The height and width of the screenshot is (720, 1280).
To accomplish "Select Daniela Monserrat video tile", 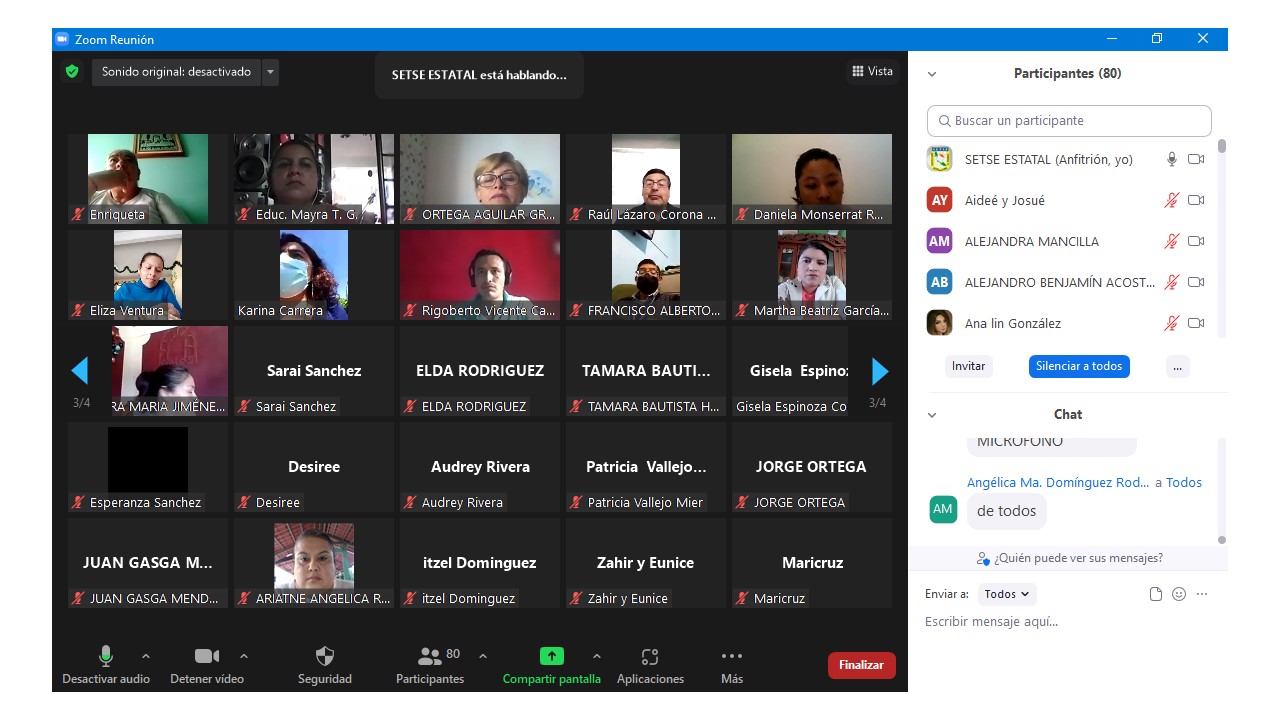I will (812, 179).
